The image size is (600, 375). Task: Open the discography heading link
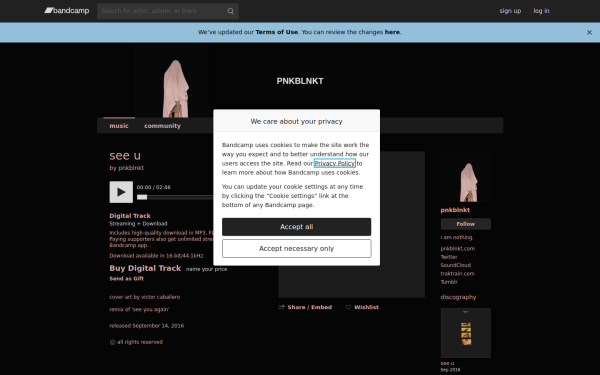[x=458, y=297]
